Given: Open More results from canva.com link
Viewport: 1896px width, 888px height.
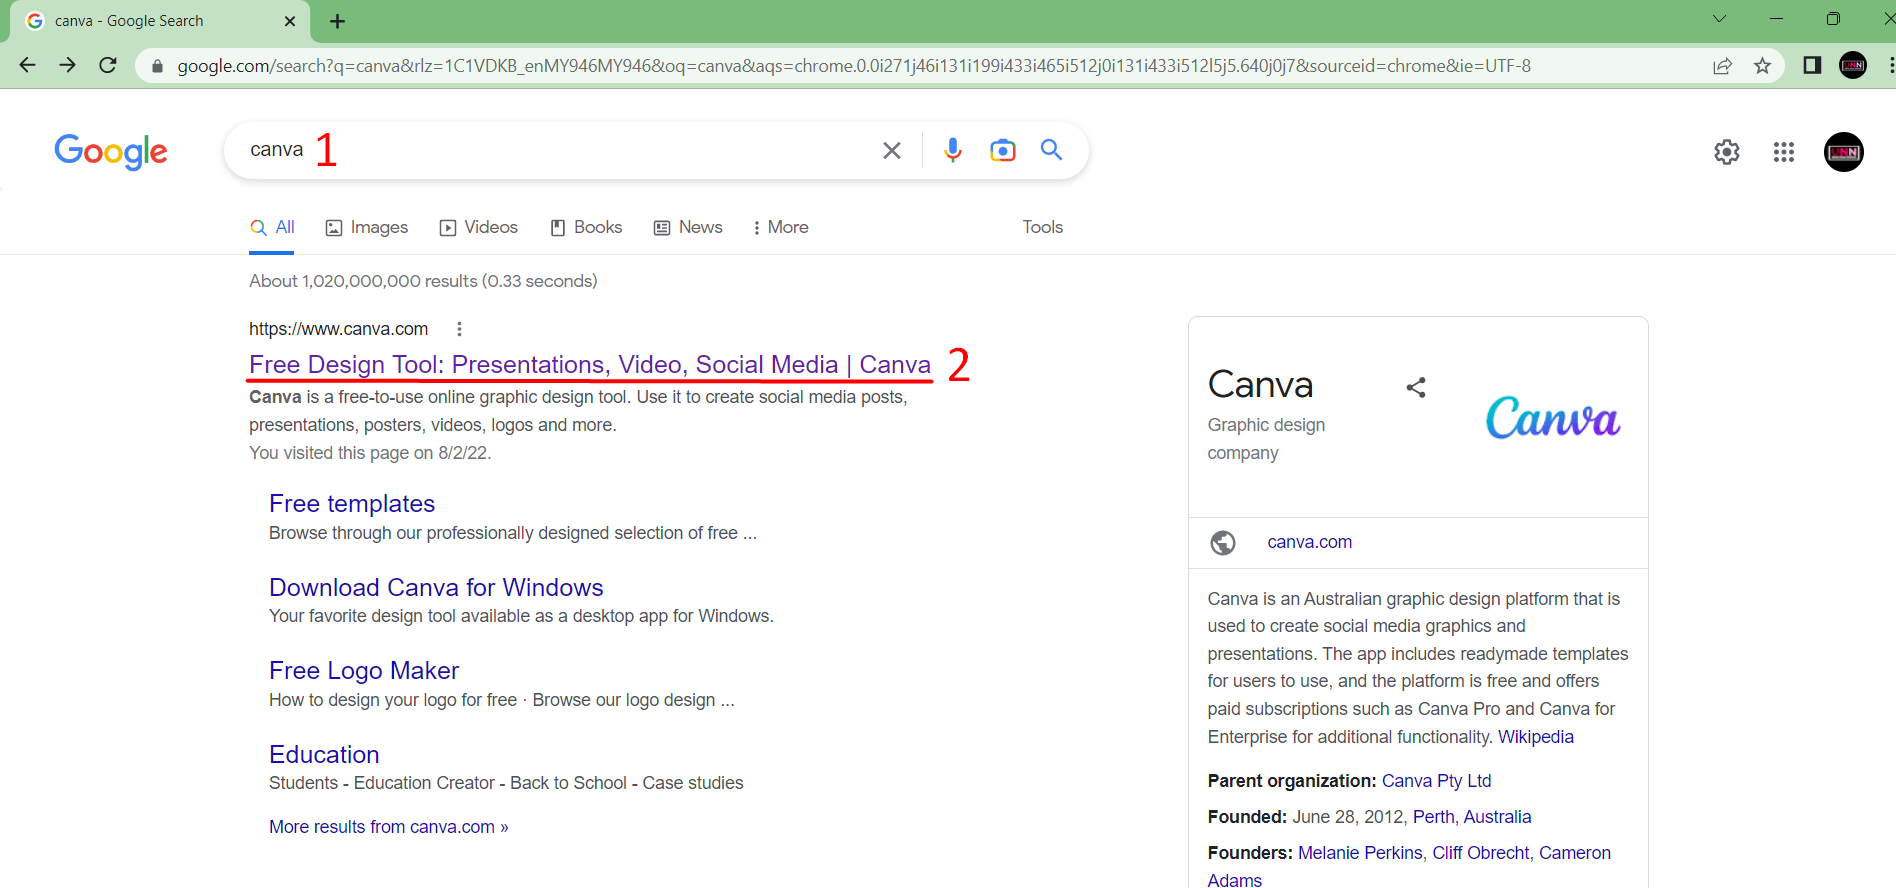Looking at the screenshot, I should tap(389, 827).
